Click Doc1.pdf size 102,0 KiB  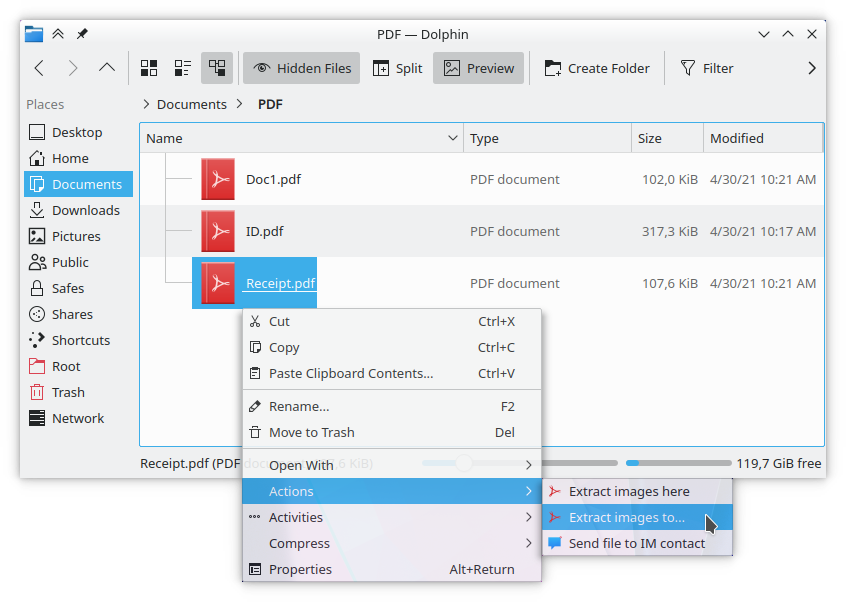coord(670,179)
